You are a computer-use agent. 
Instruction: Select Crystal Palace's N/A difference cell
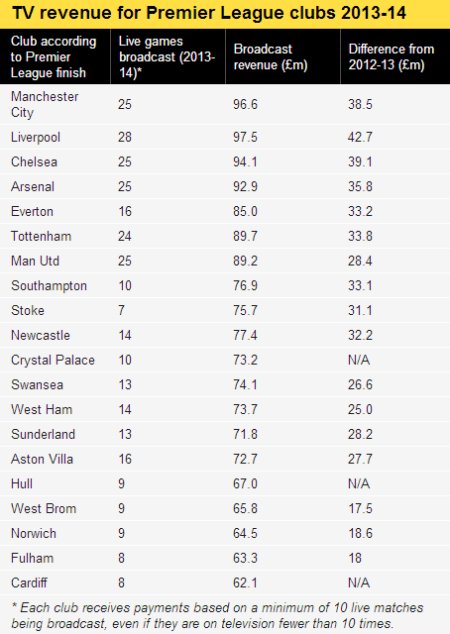coord(359,360)
